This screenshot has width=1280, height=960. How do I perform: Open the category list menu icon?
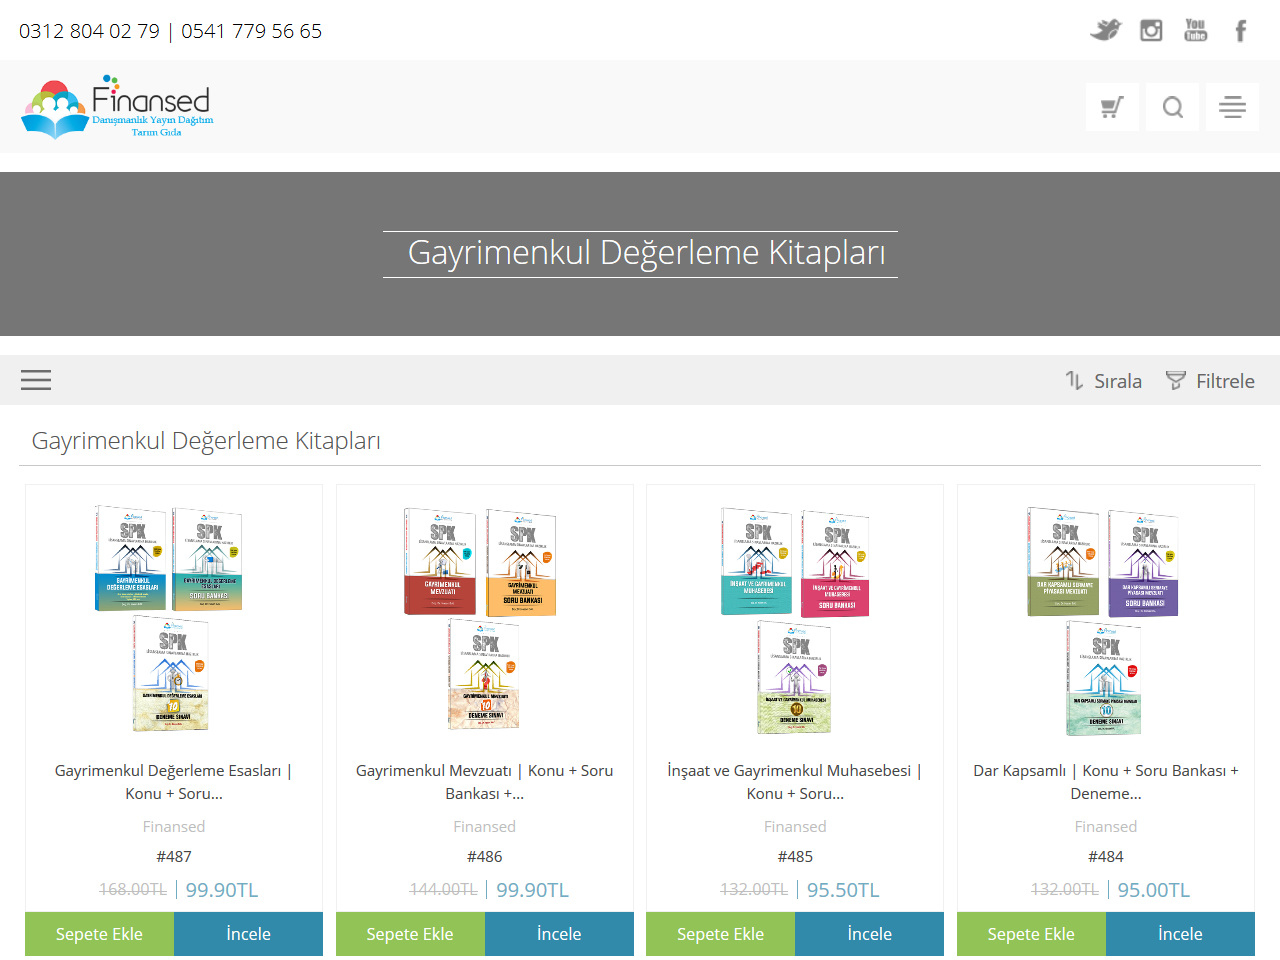pyautogui.click(x=36, y=380)
